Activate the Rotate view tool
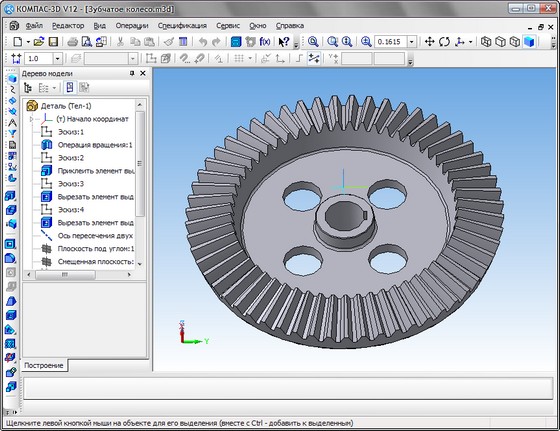The width and height of the screenshot is (560, 431). click(445, 42)
